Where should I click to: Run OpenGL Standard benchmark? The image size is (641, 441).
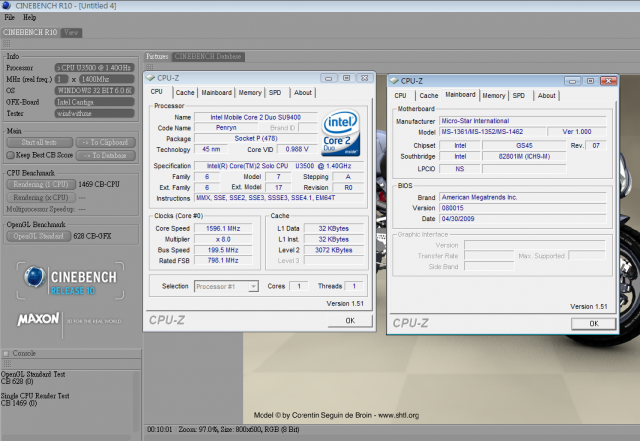tap(39, 236)
